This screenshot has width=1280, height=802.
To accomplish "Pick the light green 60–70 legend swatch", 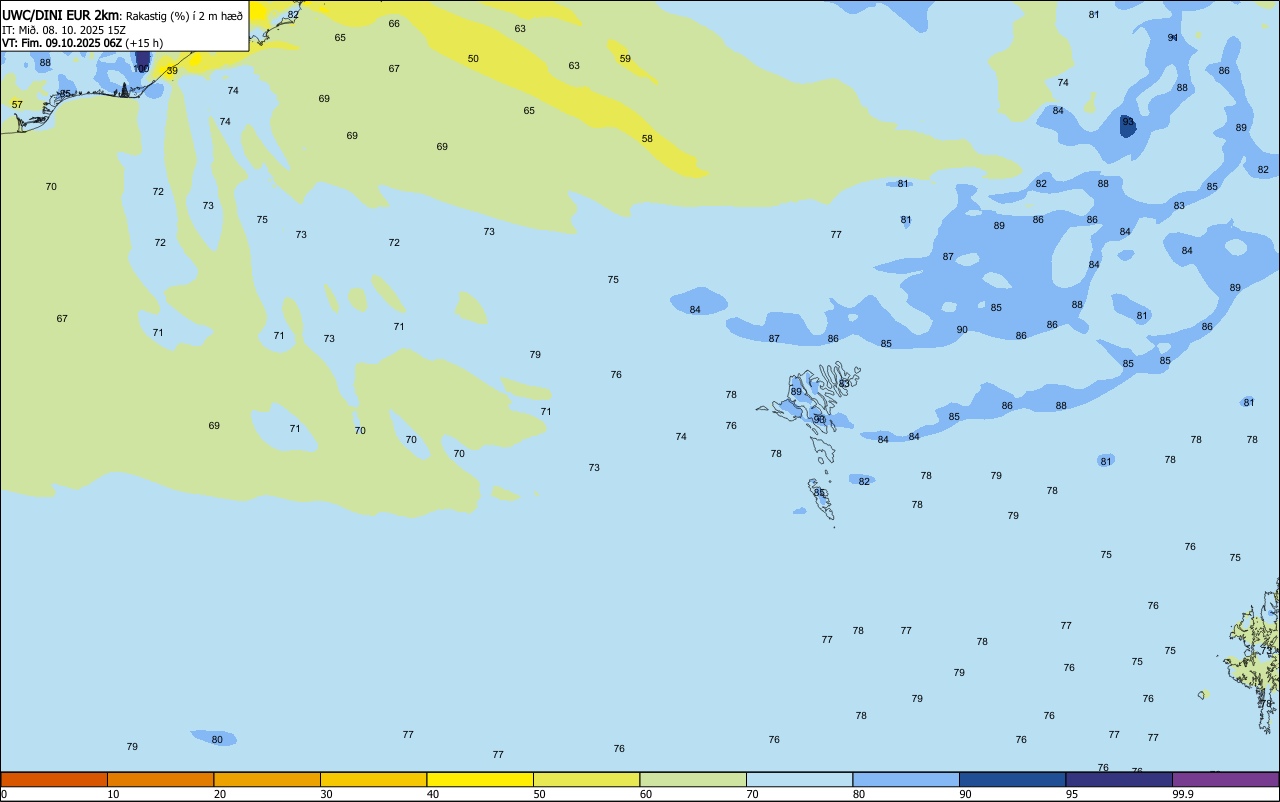I will click(x=693, y=779).
